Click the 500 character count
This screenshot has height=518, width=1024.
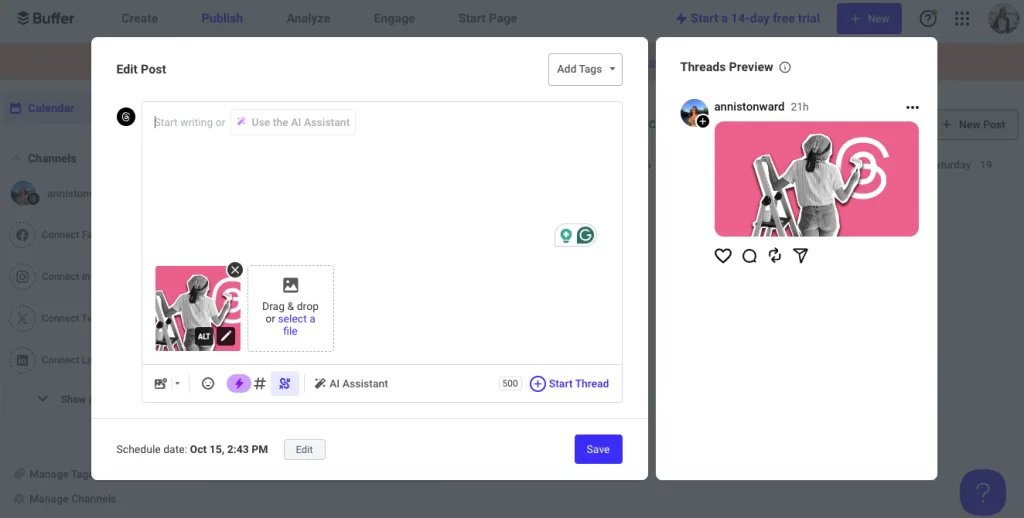(x=510, y=383)
